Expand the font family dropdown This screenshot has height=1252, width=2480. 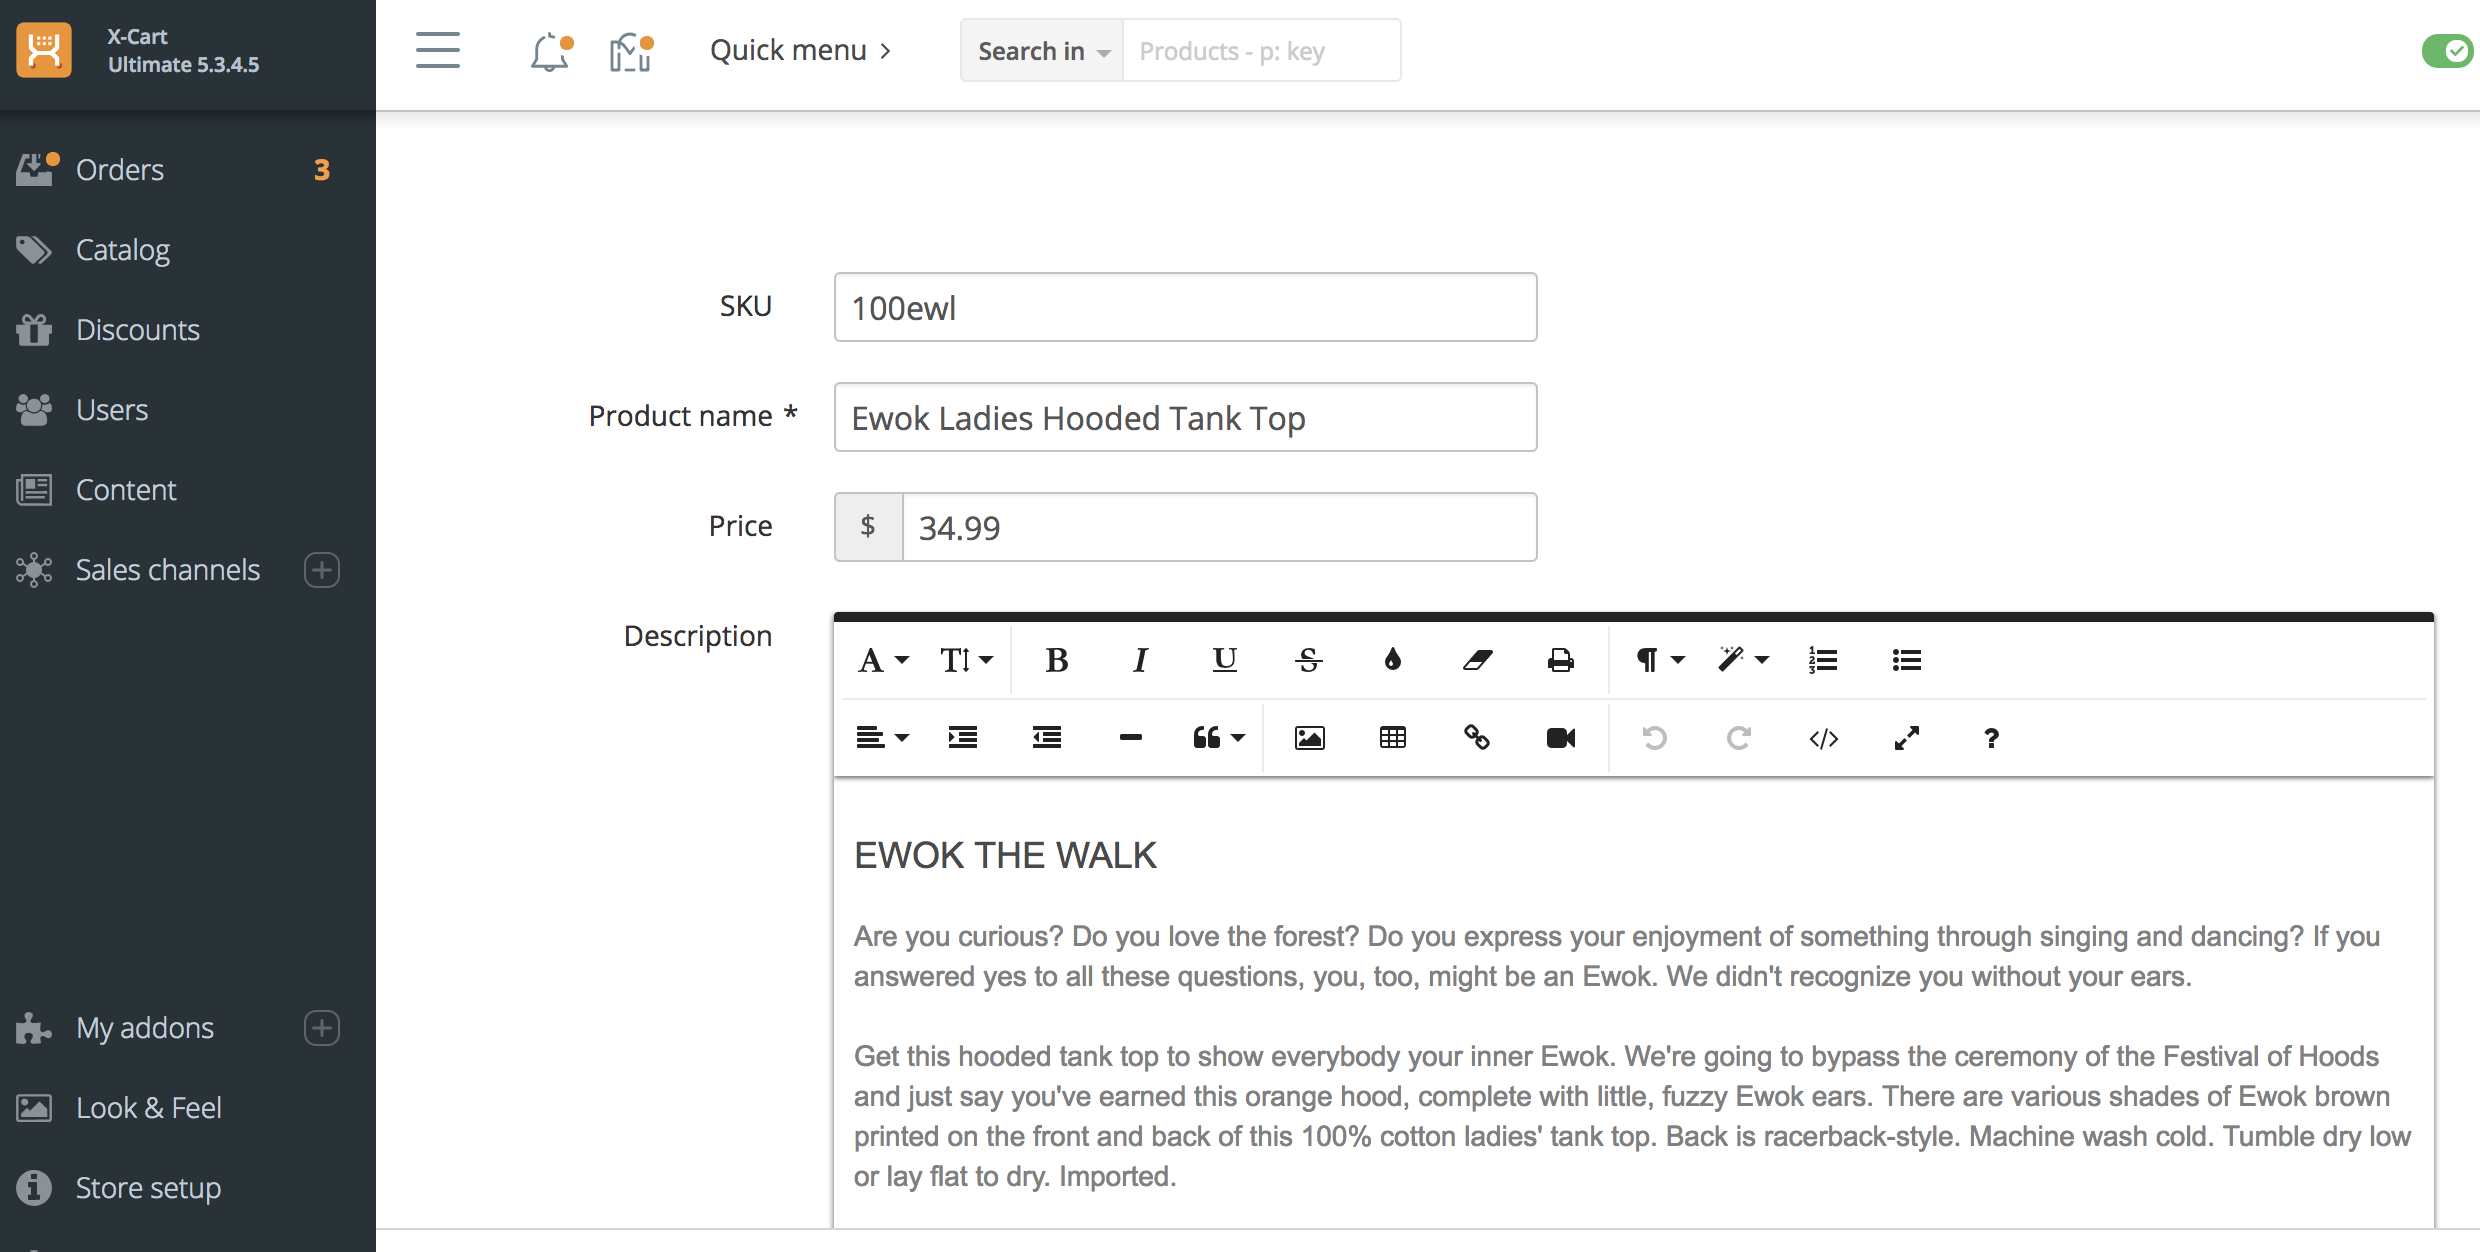883,660
